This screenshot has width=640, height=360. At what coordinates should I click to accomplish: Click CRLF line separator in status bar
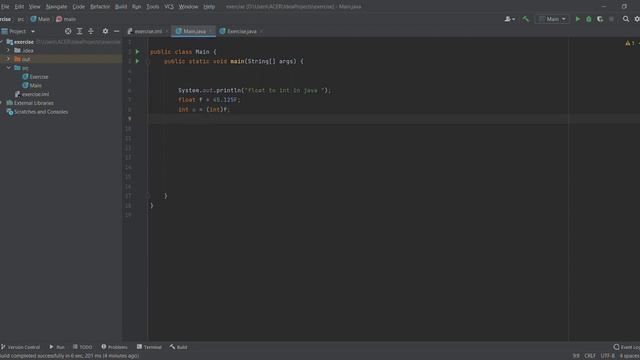pos(590,356)
